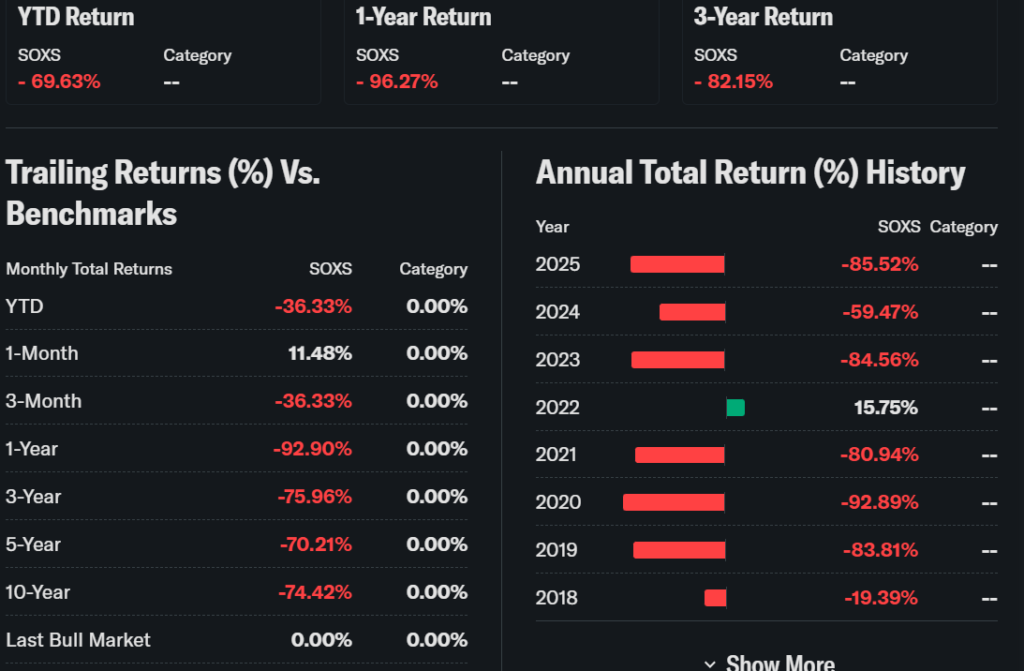
Task: Click the Show More text link
Action: 780,663
